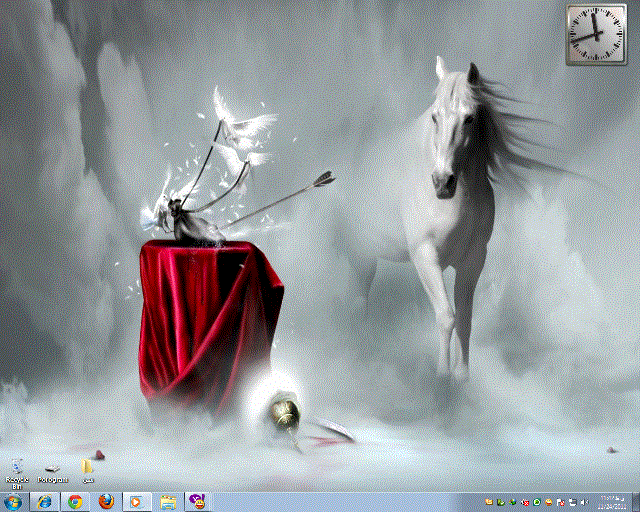Select the Recycle Bin desktop icon

pyautogui.click(x=17, y=470)
